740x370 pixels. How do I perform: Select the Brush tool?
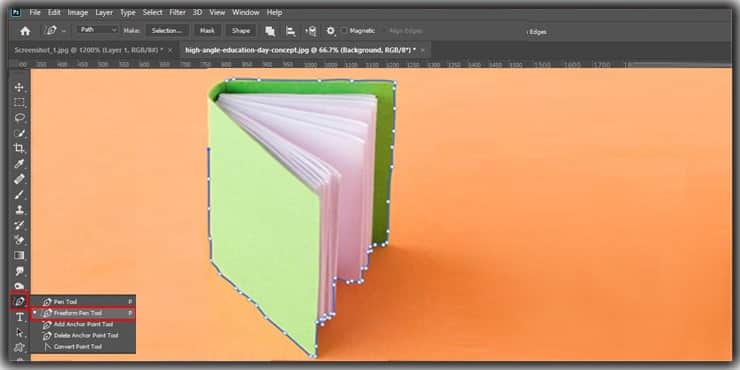(19, 194)
